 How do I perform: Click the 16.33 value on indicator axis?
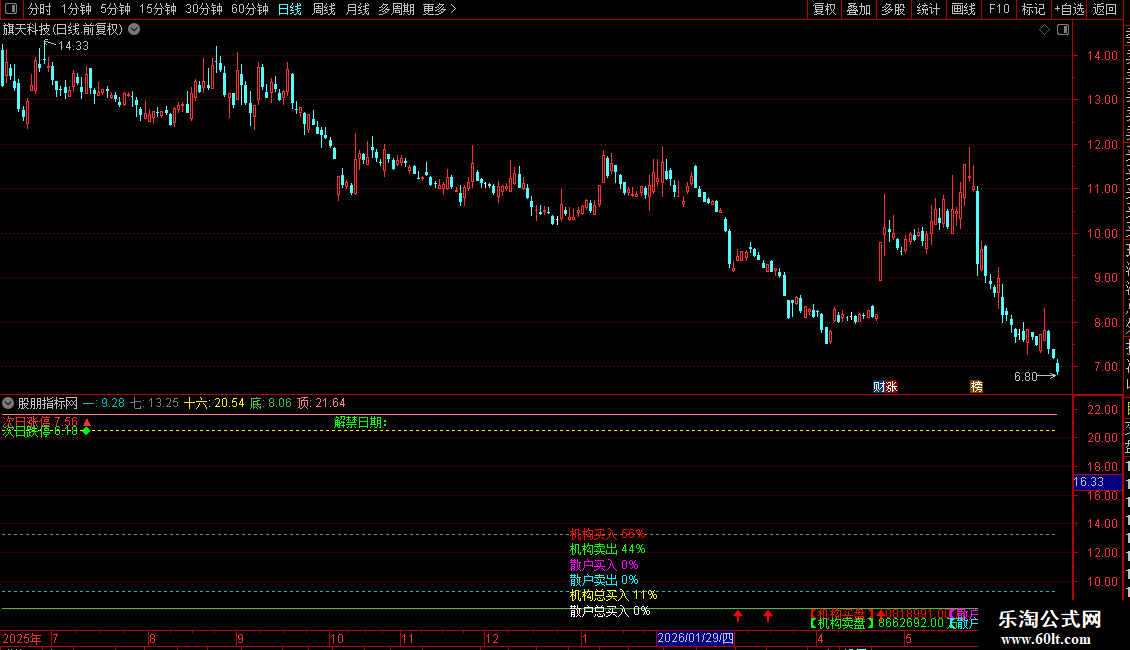1089,482
